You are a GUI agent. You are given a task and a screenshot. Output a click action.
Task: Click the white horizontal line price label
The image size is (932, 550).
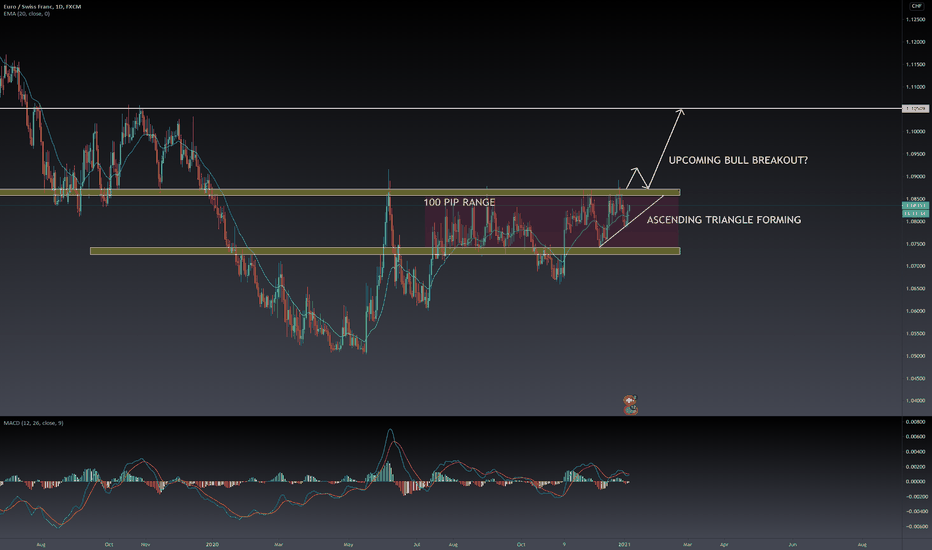point(915,109)
